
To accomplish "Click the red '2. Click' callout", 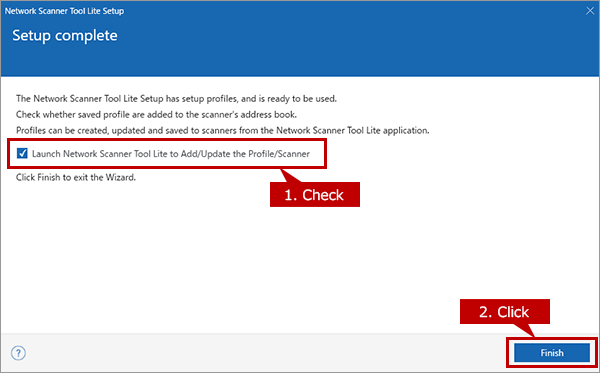I will (504, 312).
